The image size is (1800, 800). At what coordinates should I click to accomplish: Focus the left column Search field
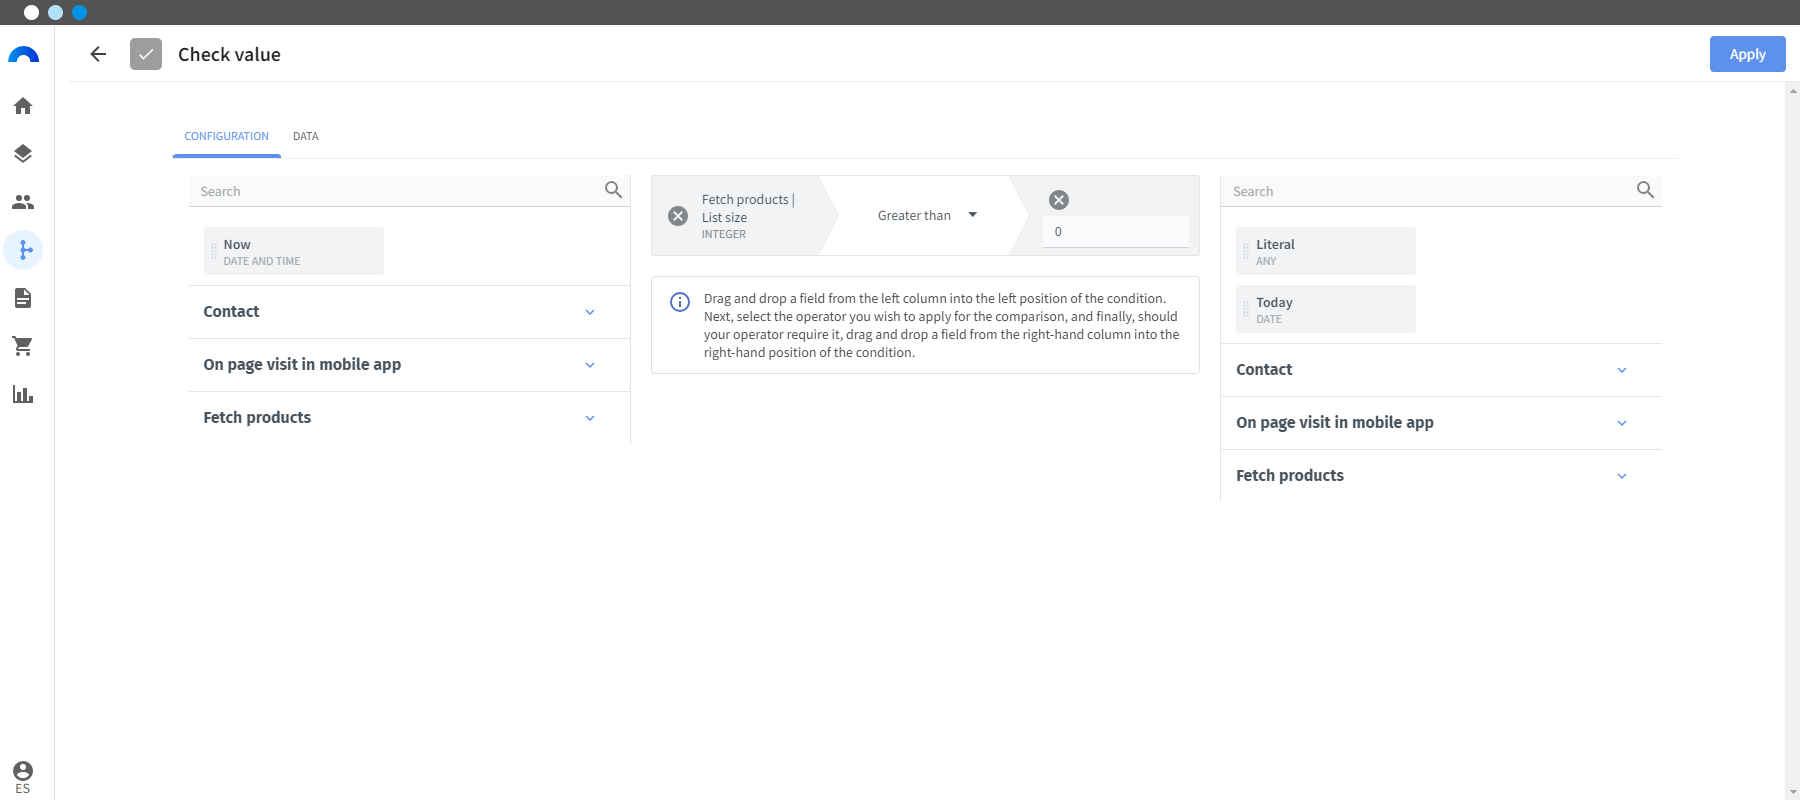tap(396, 191)
